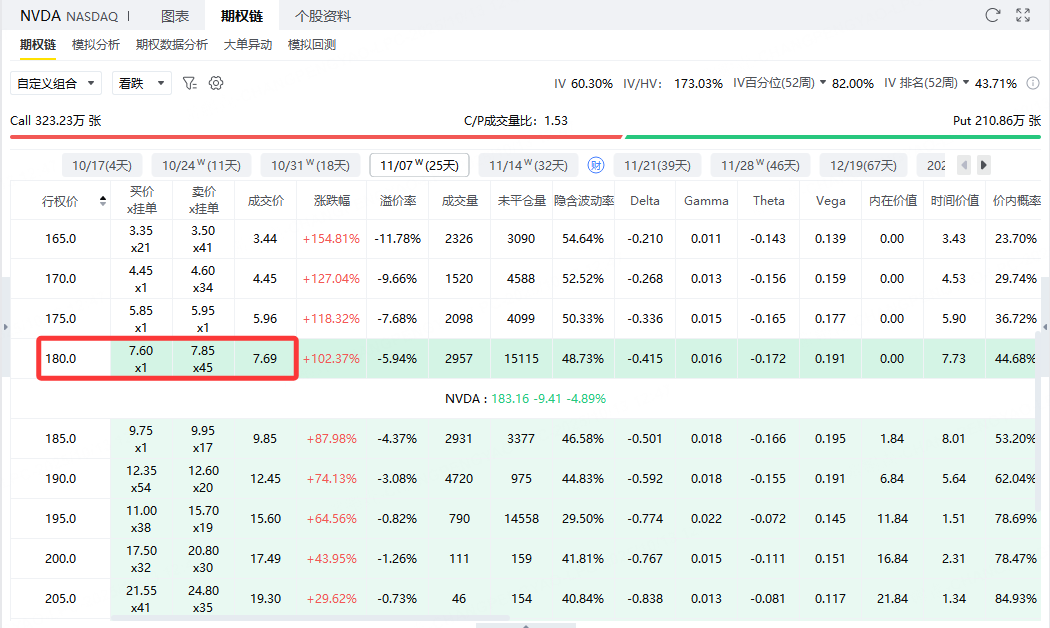Click the Vega column header
This screenshot has height=628, width=1050.
click(x=830, y=201)
